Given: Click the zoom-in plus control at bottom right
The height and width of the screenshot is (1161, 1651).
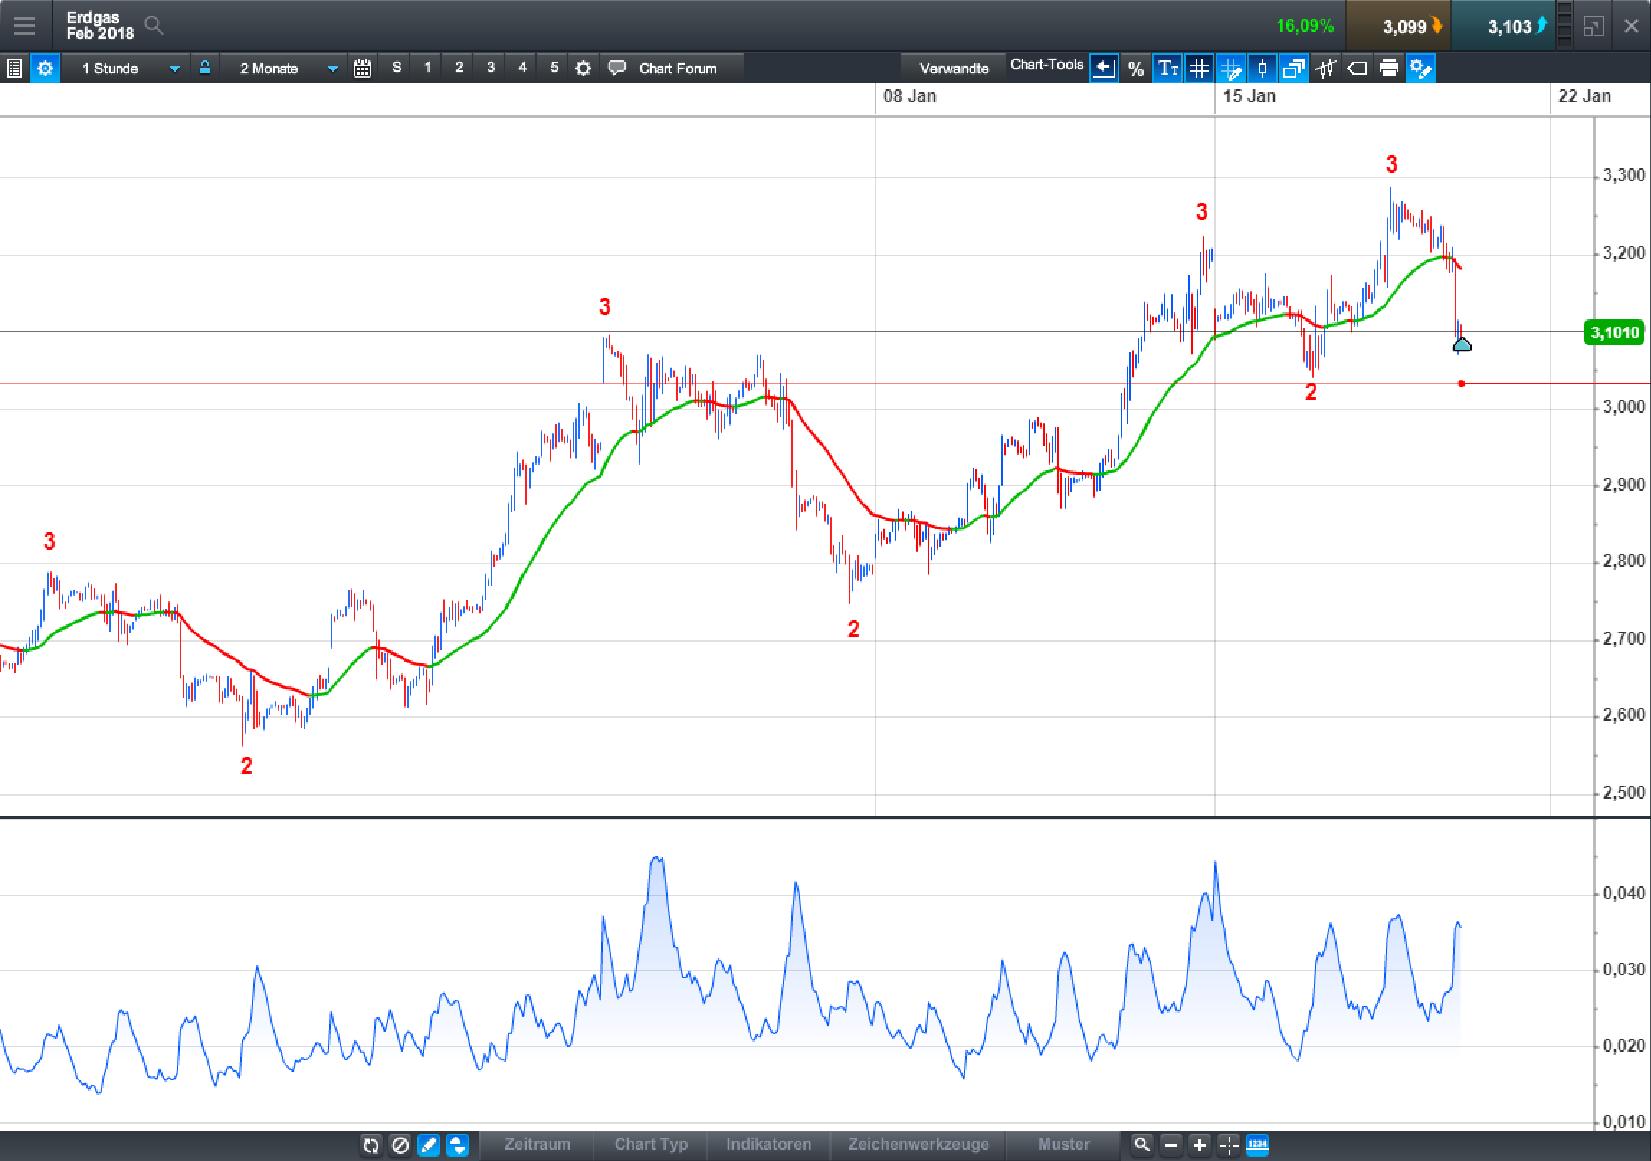Looking at the screenshot, I should click(x=1199, y=1145).
